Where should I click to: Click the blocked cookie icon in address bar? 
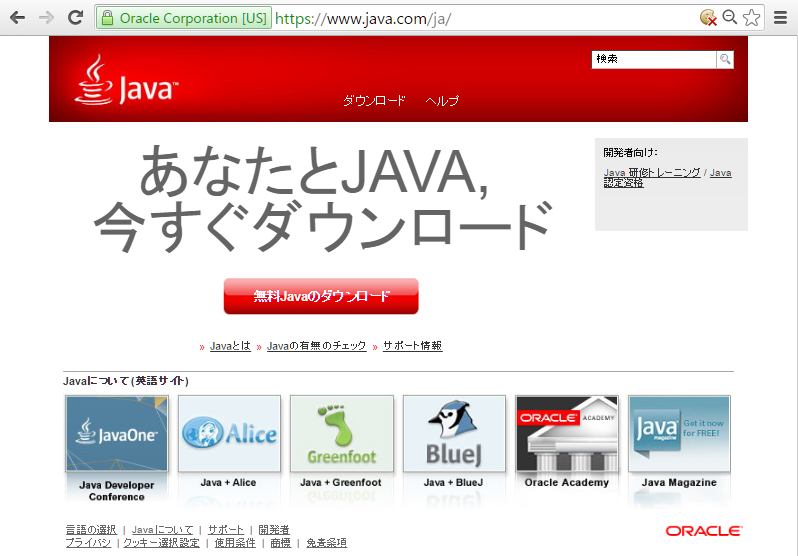pyautogui.click(x=708, y=18)
